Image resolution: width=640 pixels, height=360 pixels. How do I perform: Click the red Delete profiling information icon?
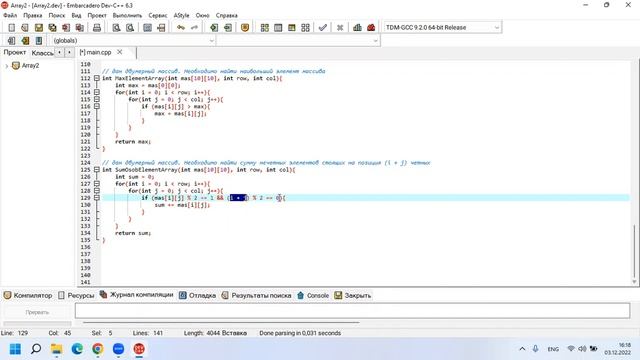tap(371, 28)
